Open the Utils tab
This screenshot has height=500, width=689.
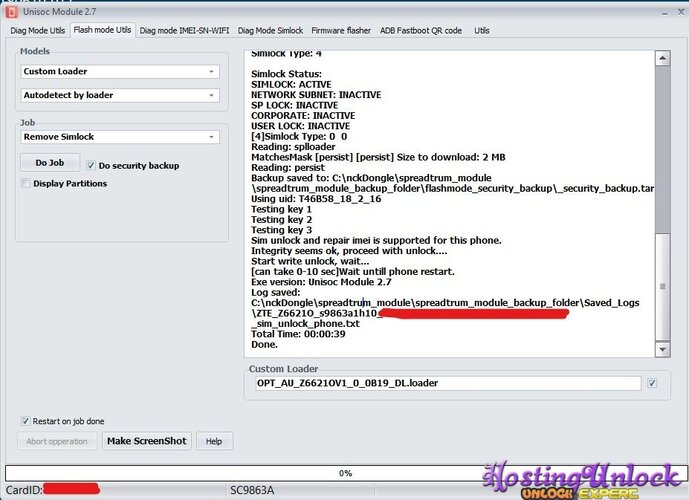[x=482, y=30]
